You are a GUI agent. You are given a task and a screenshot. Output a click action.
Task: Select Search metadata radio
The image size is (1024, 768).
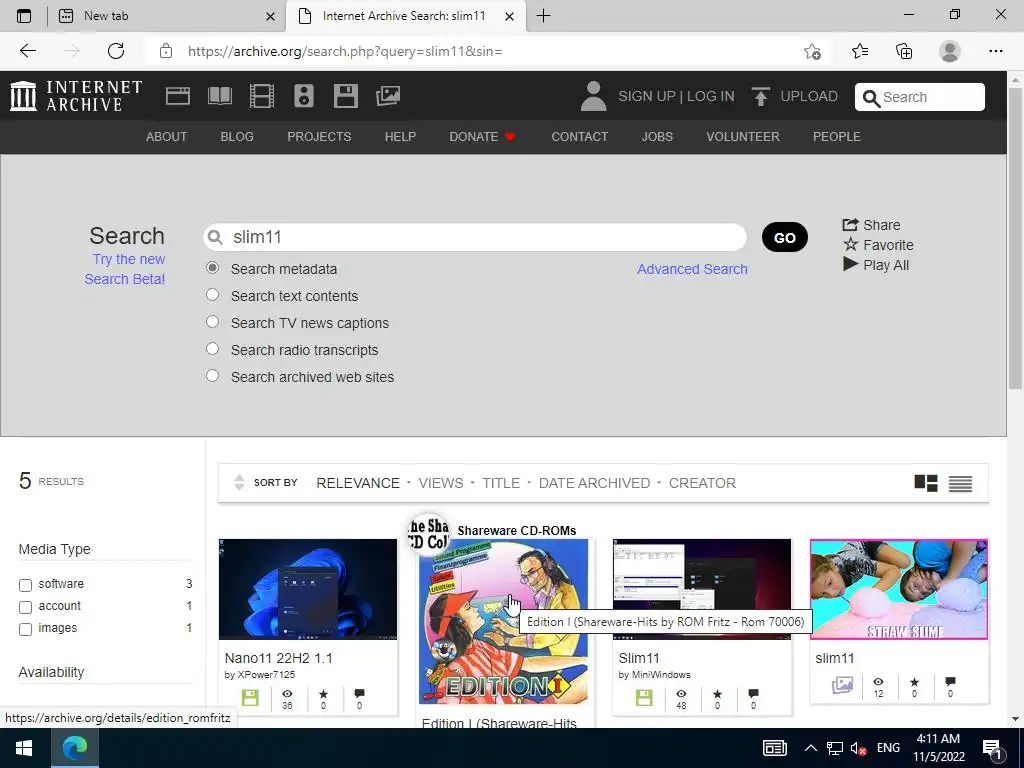point(212,268)
